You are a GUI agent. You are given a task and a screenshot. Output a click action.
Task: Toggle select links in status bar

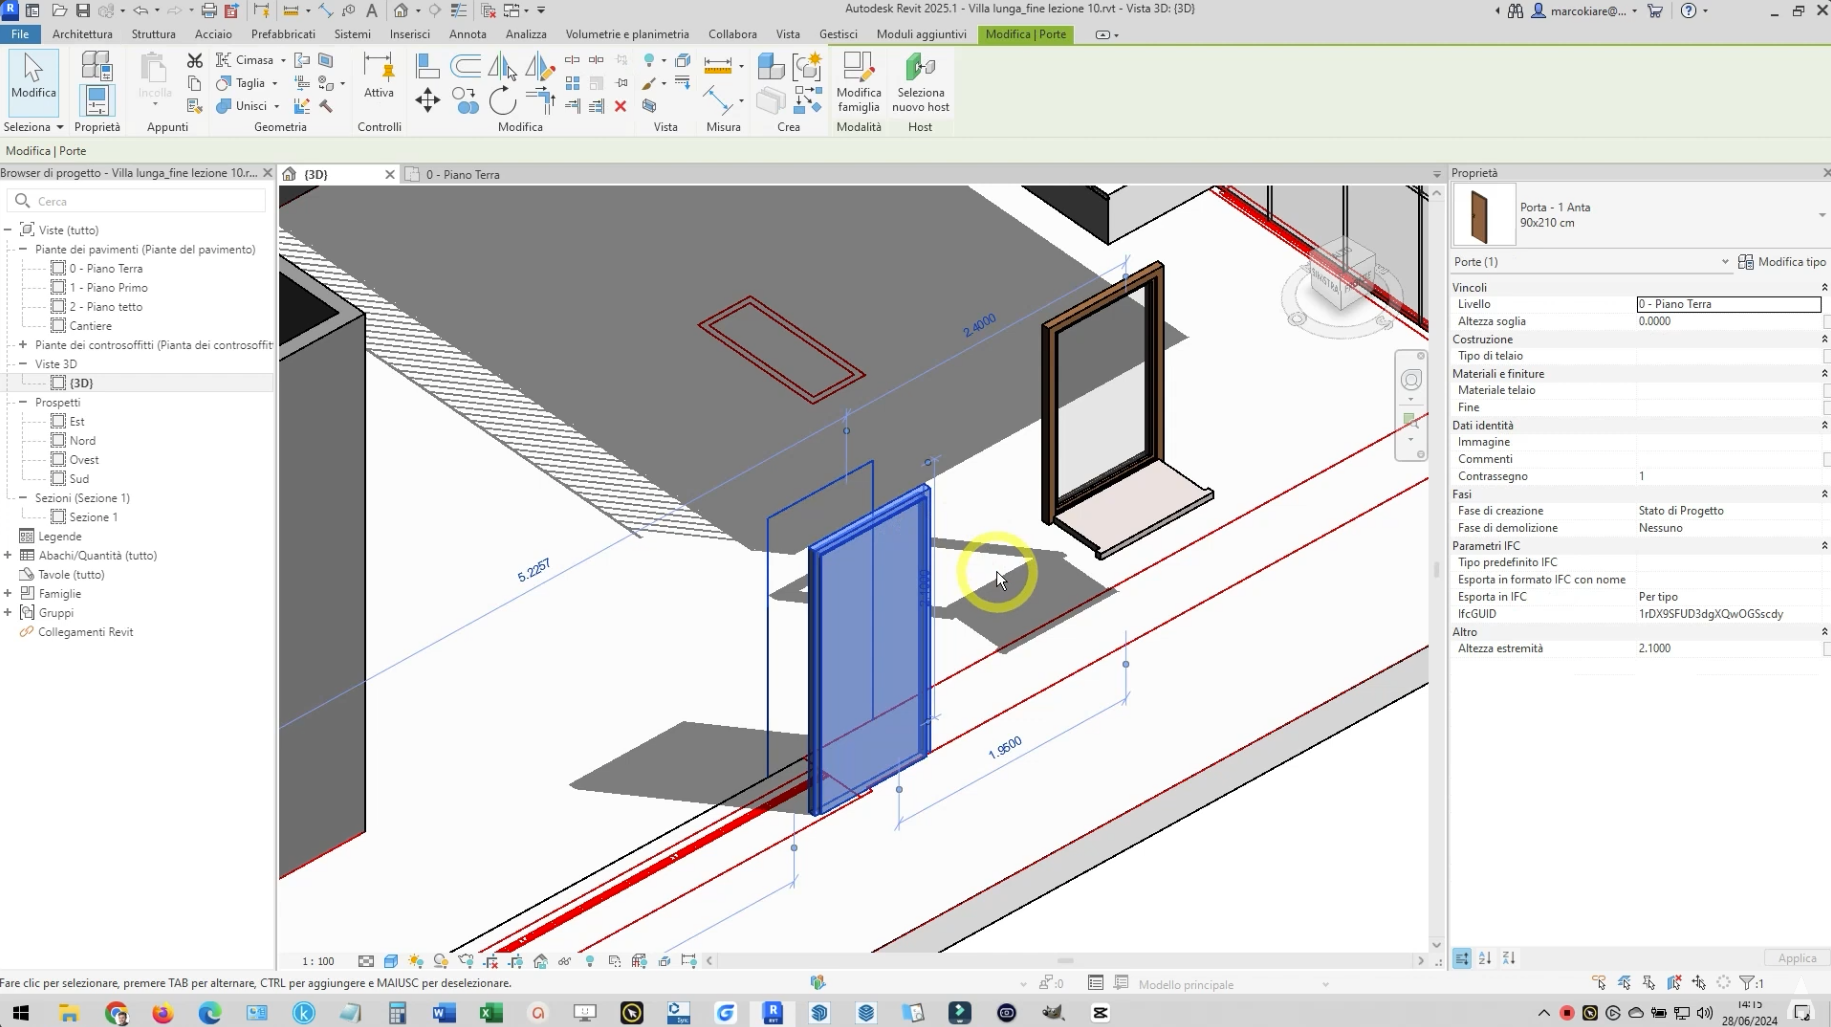tap(1599, 984)
